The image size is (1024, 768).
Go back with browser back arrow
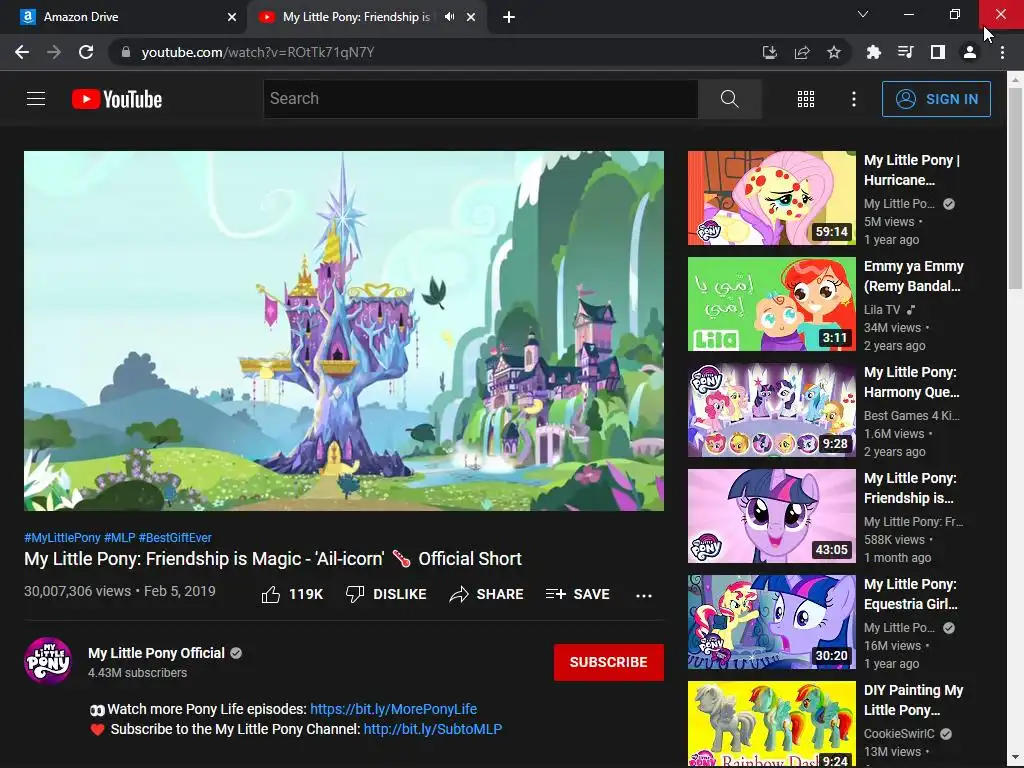point(22,52)
